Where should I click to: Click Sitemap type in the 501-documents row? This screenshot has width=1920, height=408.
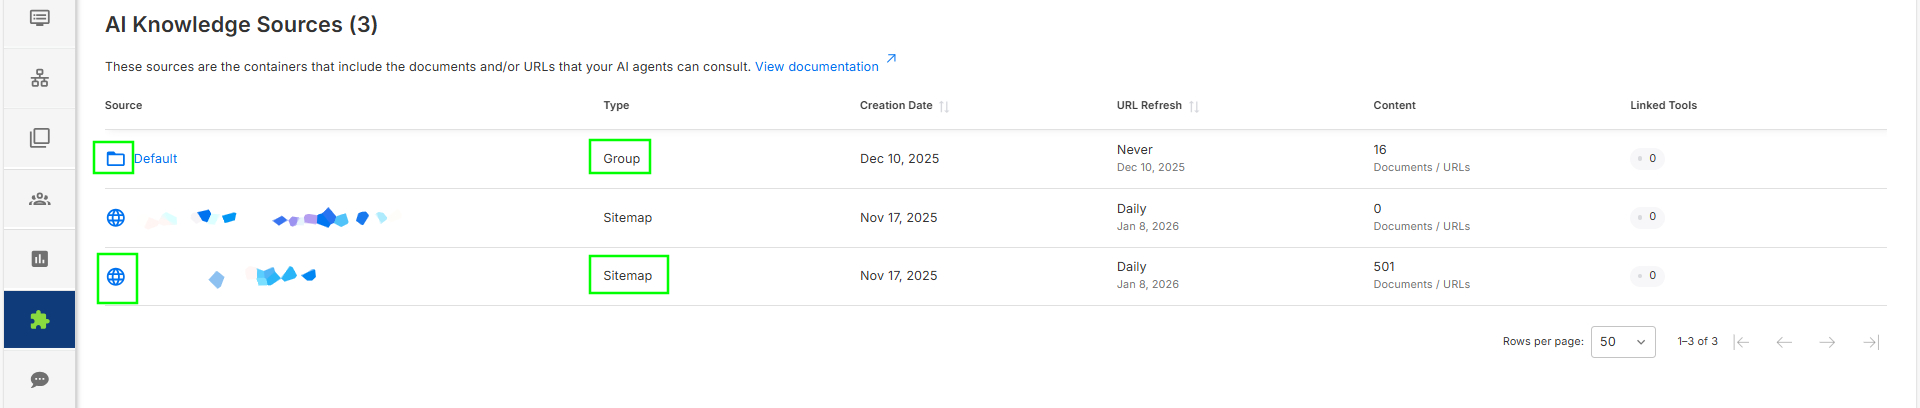point(627,275)
